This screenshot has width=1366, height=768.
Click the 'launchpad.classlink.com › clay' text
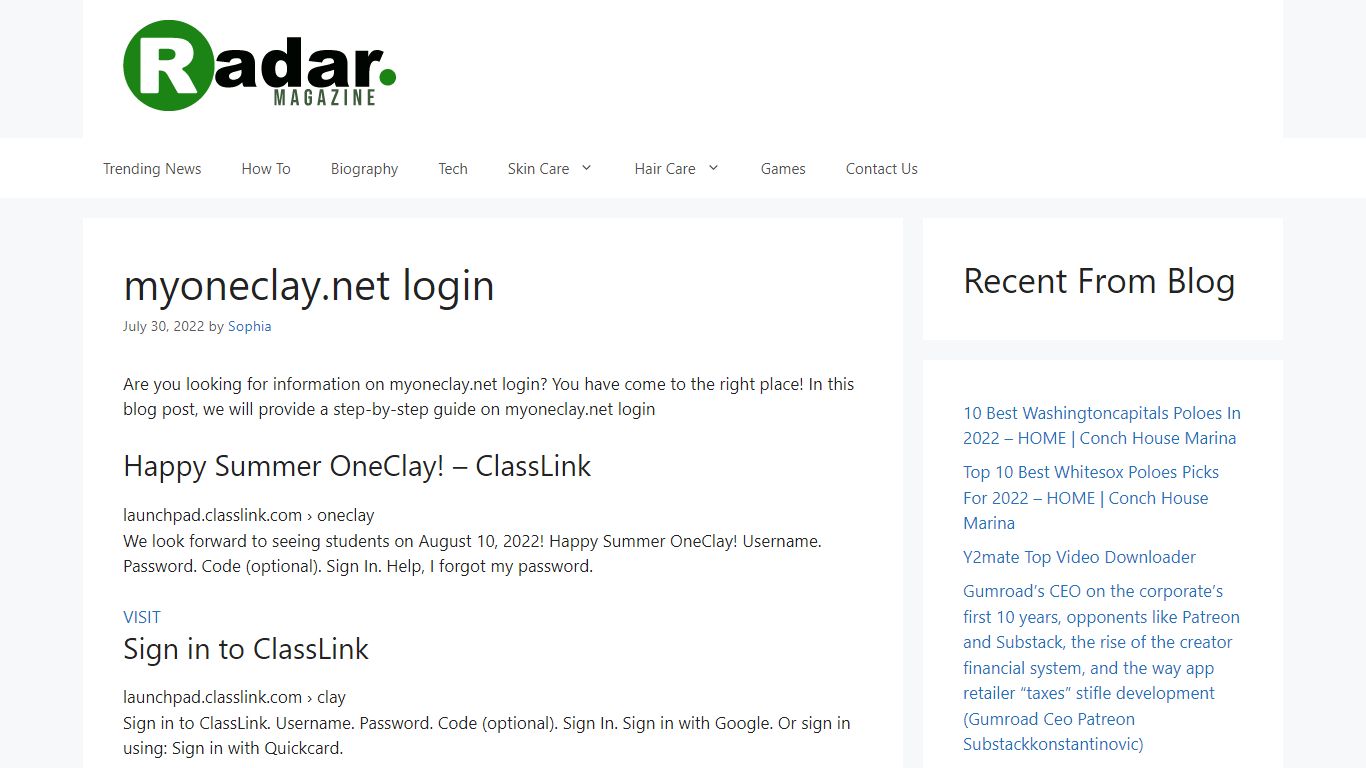coord(235,697)
